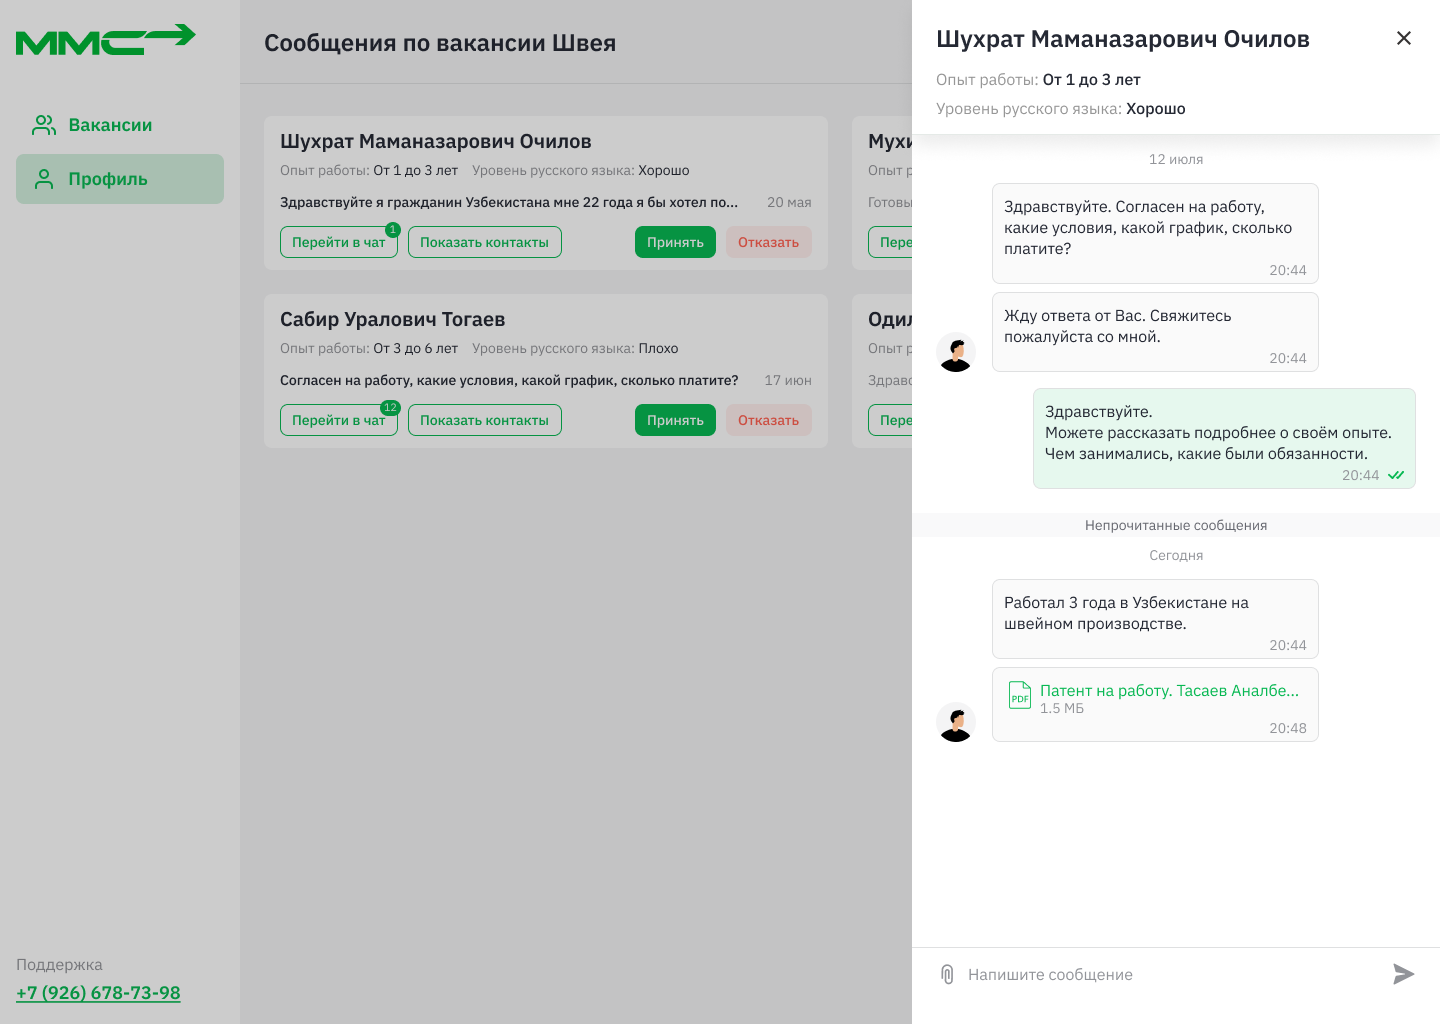Click the attach file paperclip icon

tap(947, 974)
